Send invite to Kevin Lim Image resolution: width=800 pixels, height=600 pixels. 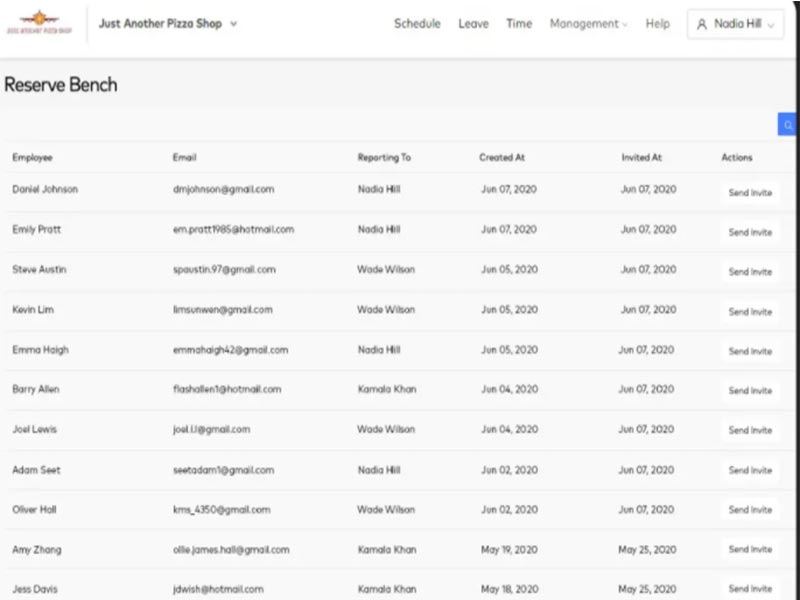(x=750, y=312)
